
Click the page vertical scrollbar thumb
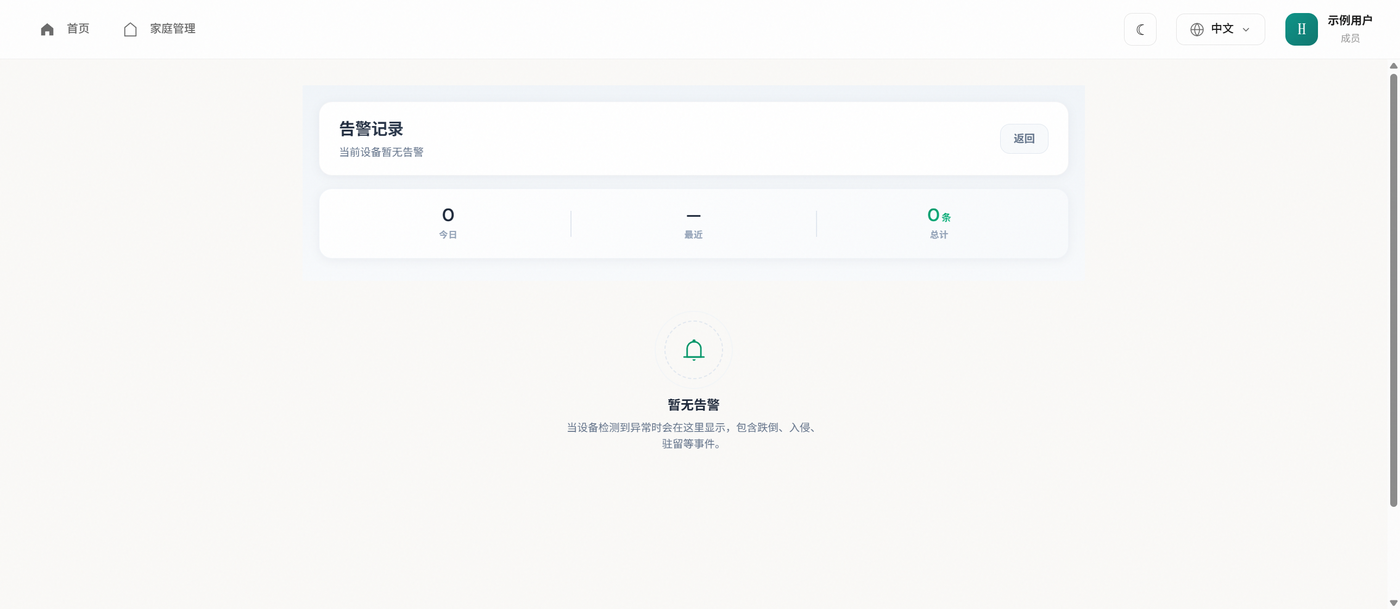pos(1393,289)
